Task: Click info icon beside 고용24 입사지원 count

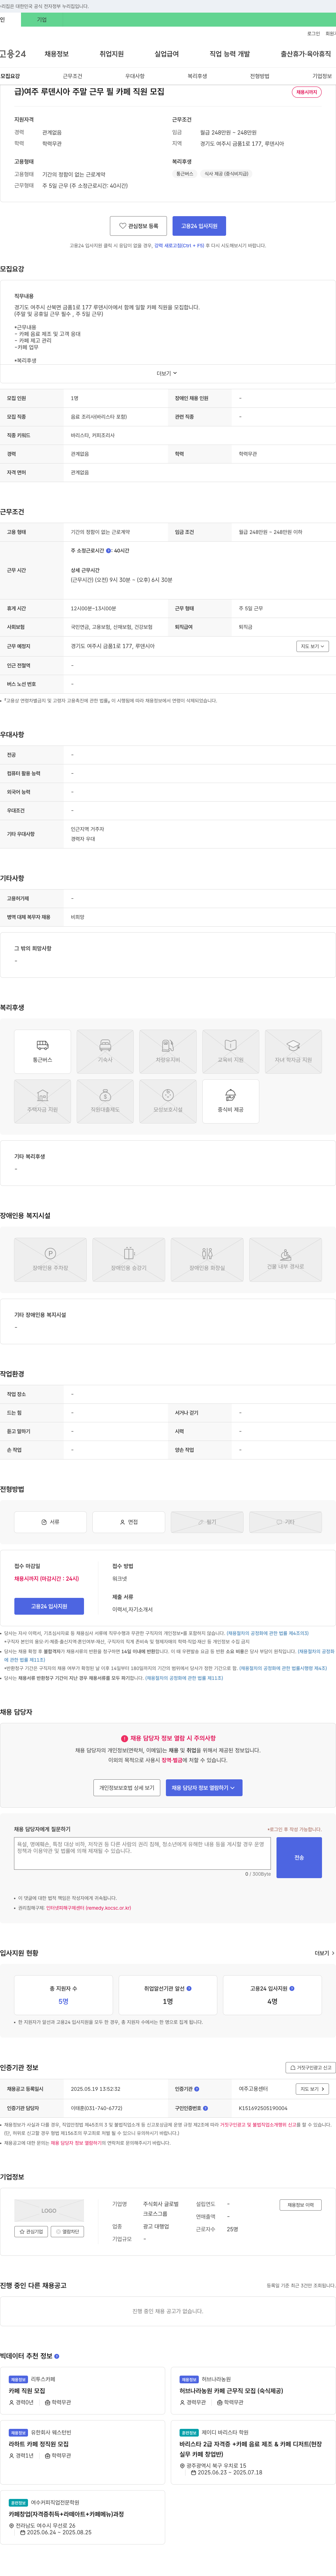Action: 292,1988
